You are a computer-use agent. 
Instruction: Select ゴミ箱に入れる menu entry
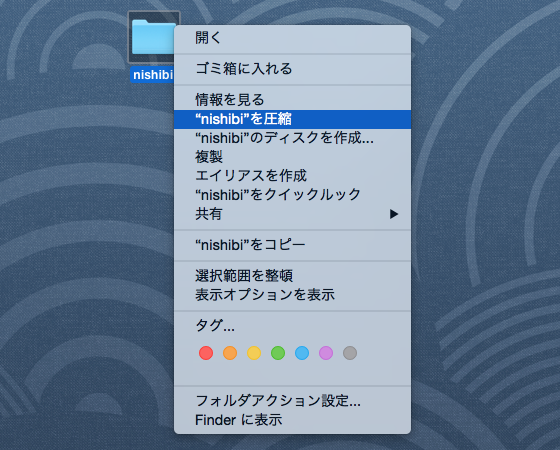click(292, 69)
